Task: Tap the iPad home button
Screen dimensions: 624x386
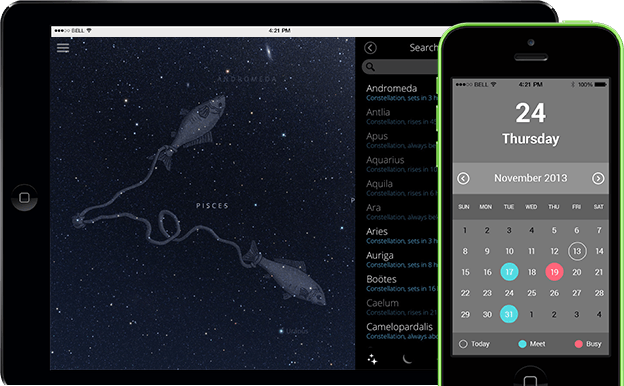Action: [x=24, y=197]
